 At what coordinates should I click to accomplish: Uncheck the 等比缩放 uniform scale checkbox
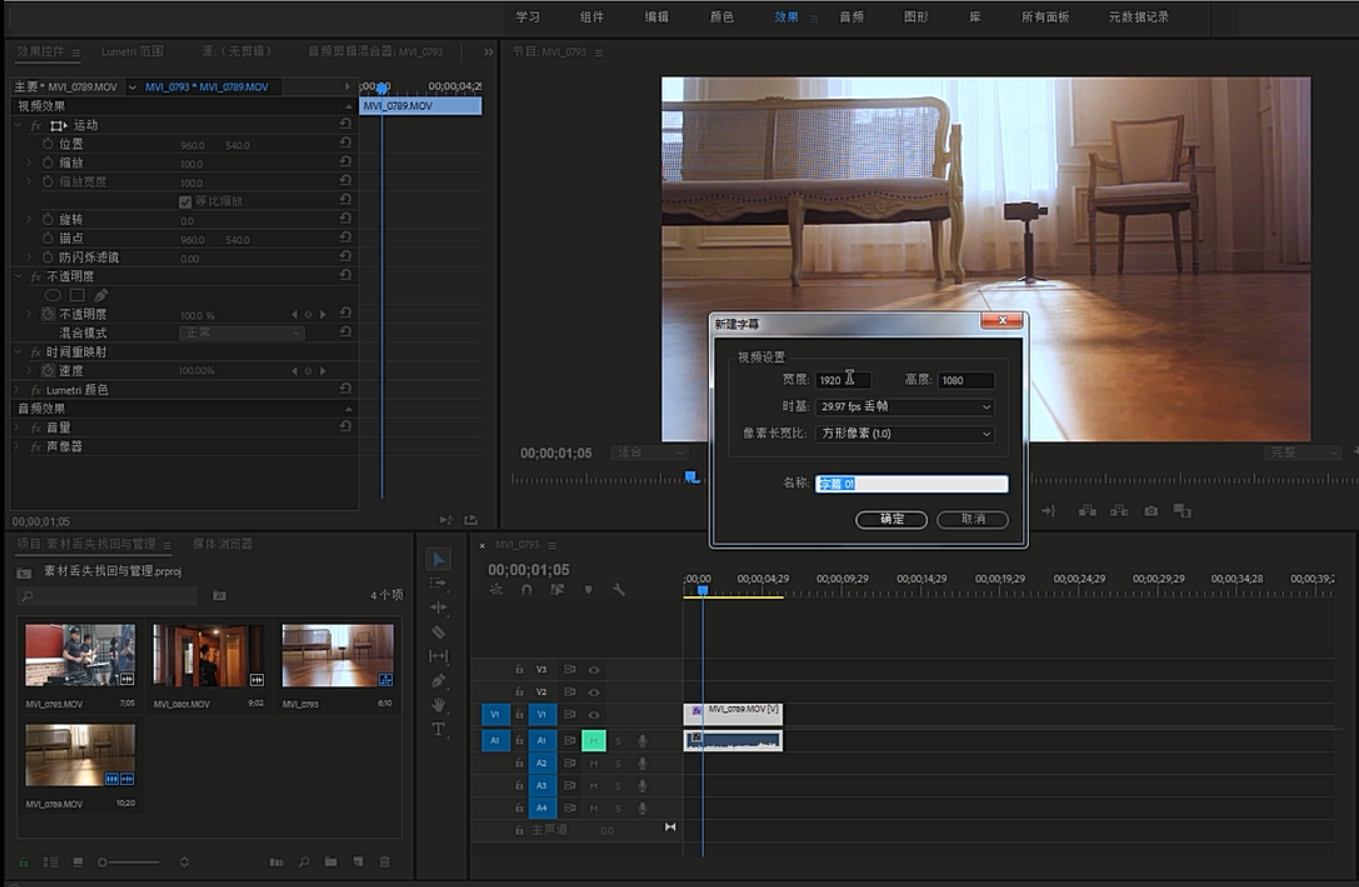click(185, 201)
